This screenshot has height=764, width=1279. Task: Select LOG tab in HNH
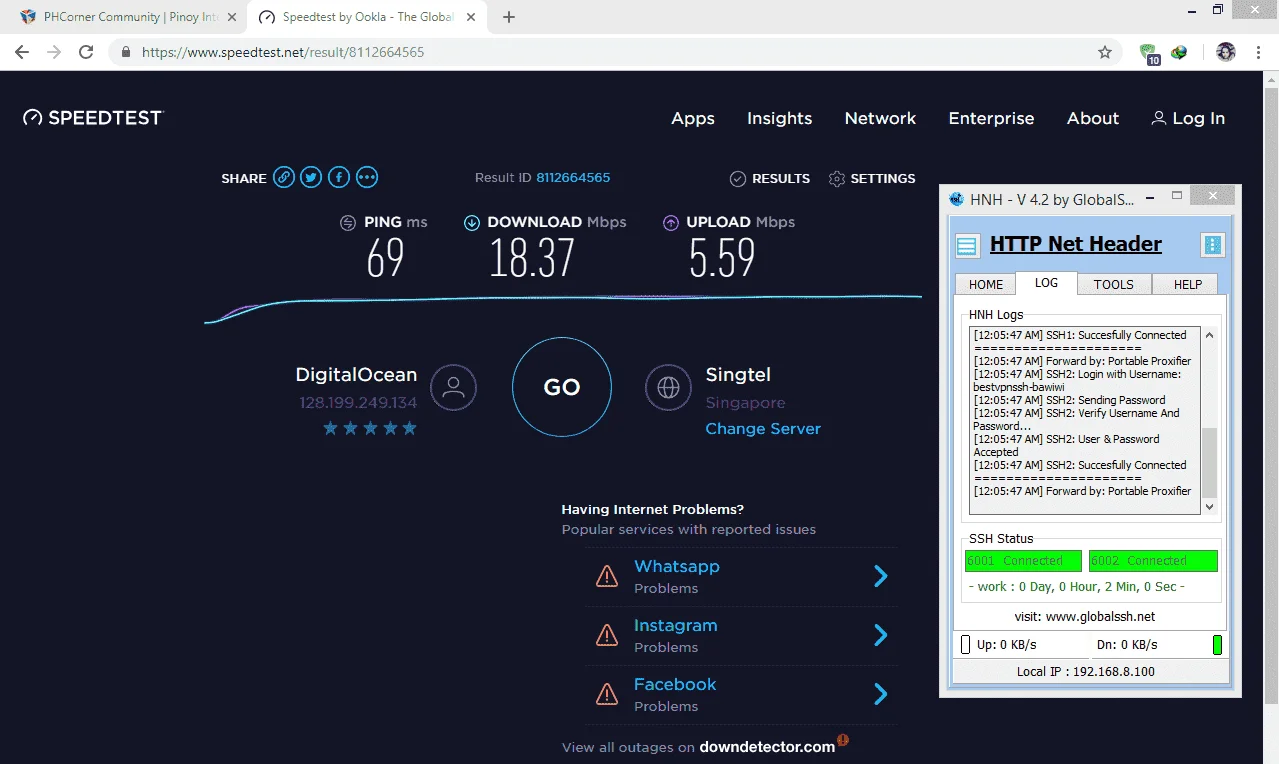[x=1046, y=283]
